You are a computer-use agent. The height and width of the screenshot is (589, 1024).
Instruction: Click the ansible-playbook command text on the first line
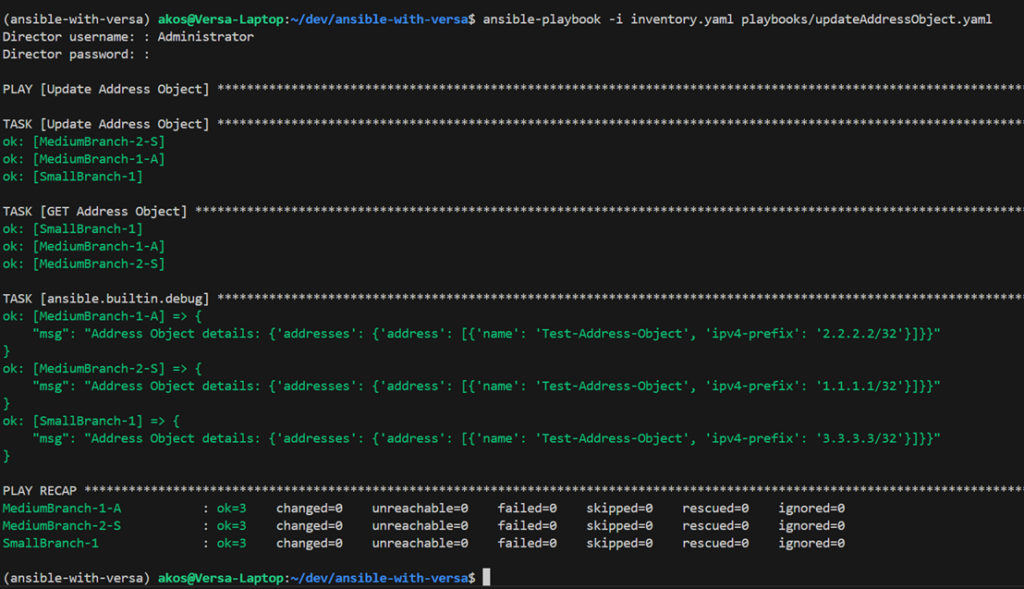(x=737, y=20)
